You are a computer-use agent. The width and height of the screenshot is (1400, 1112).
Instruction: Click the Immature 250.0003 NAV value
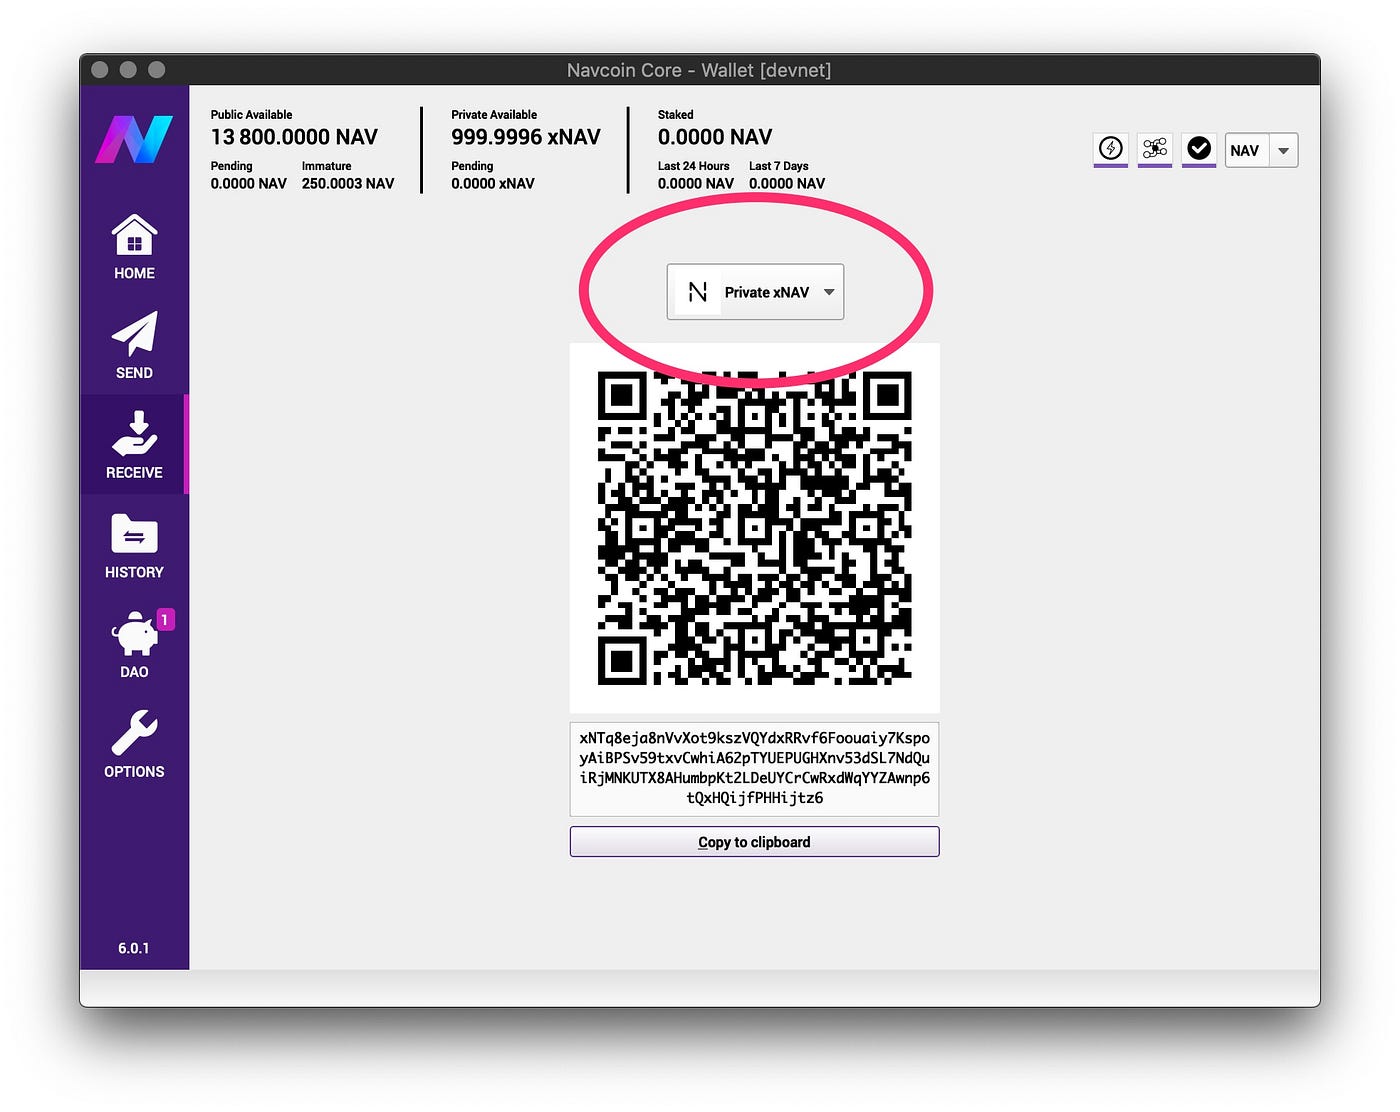coord(348,184)
